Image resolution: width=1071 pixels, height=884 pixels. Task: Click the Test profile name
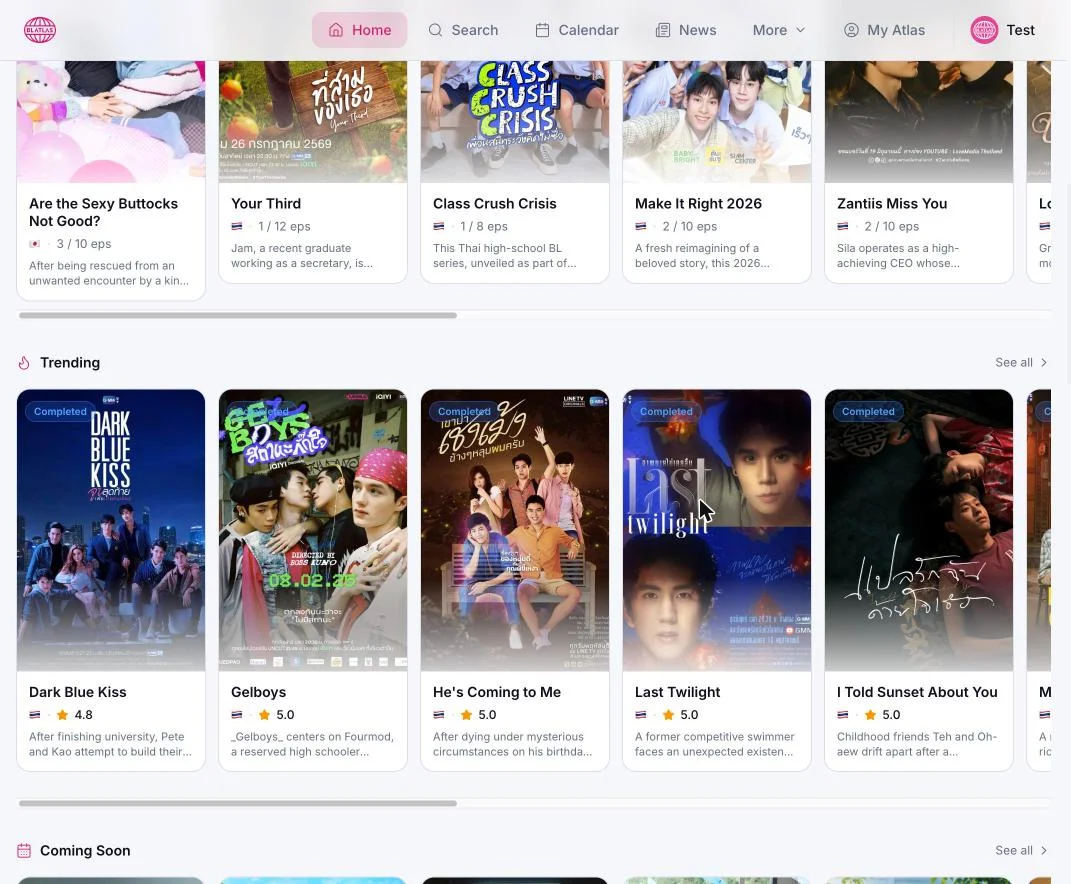tap(1020, 30)
